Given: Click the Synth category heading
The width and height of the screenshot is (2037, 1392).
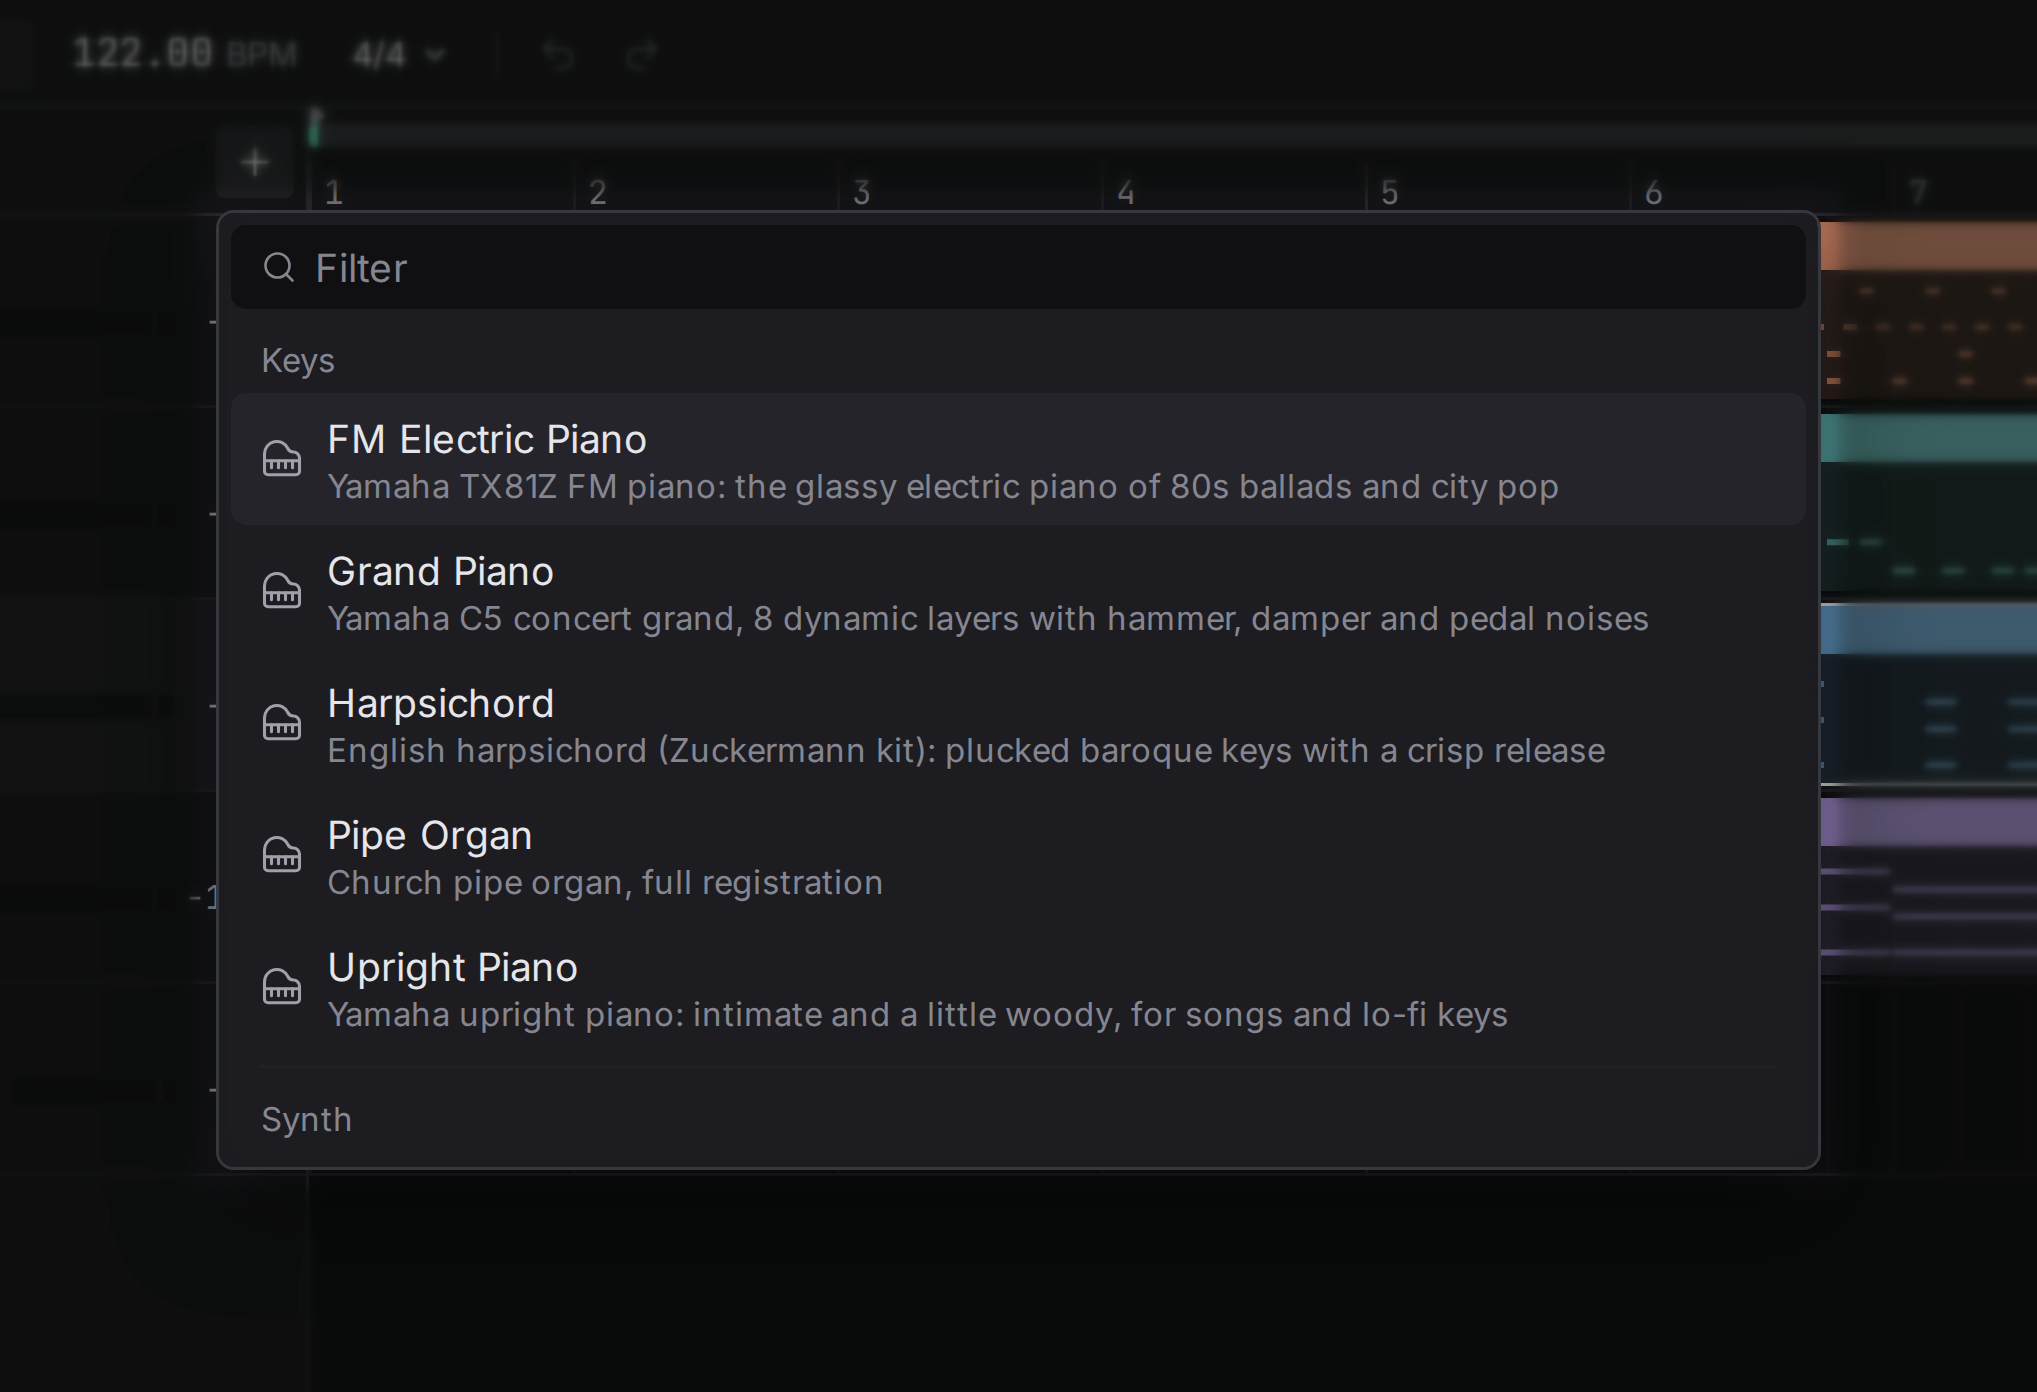Looking at the screenshot, I should click(306, 1120).
